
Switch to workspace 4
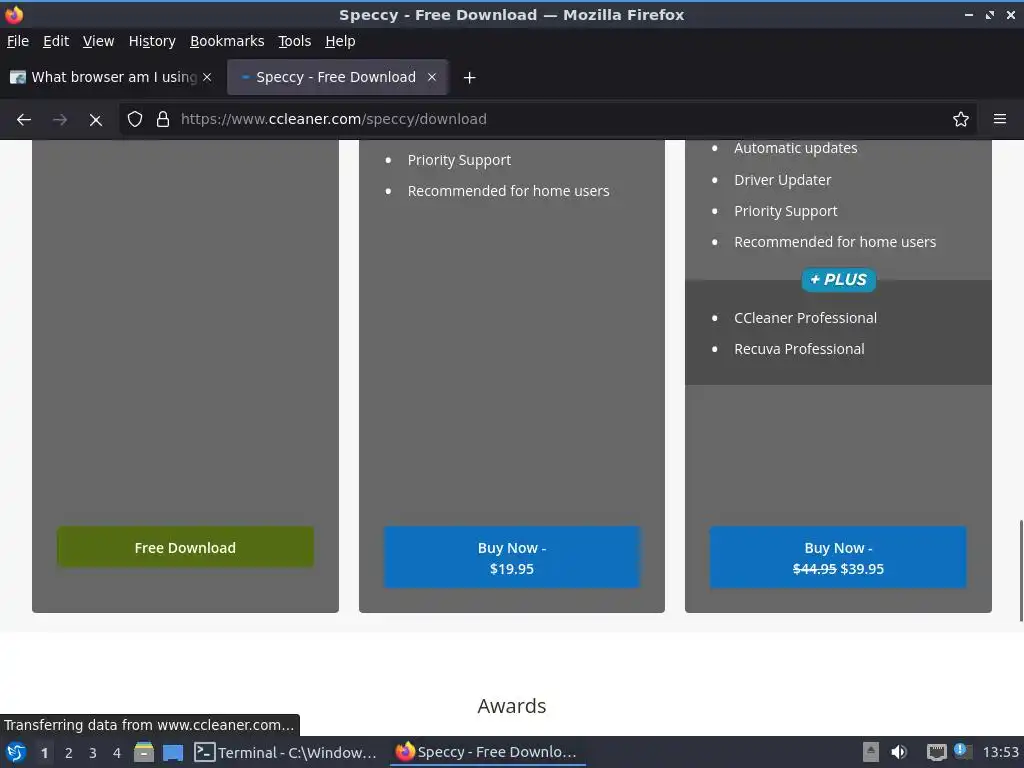tap(117, 753)
